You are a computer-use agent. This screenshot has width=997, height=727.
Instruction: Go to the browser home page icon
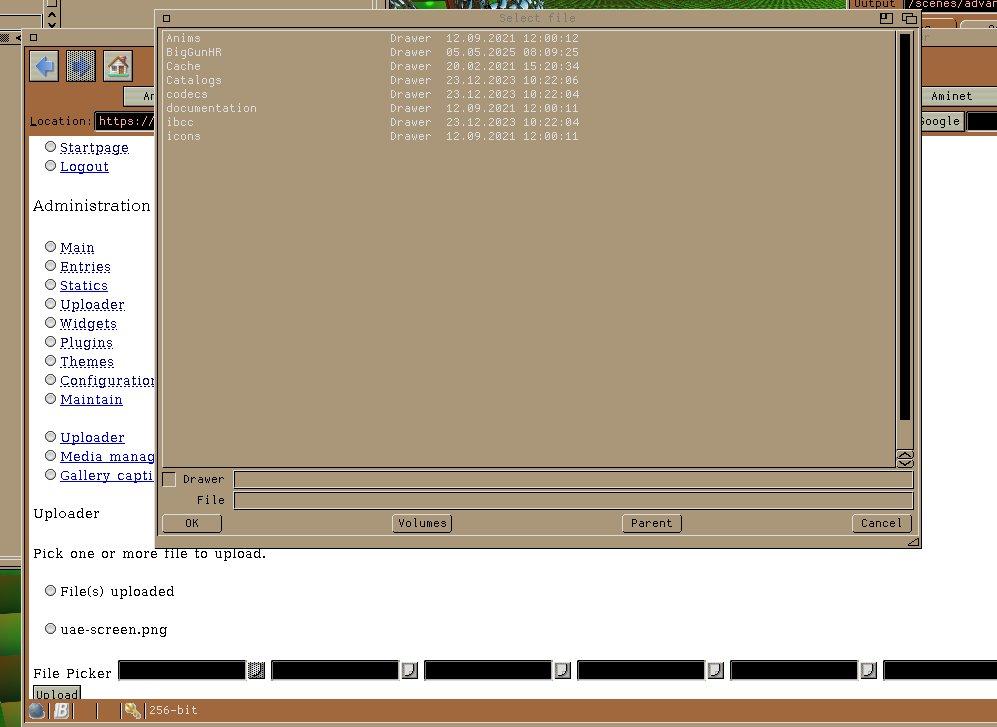click(118, 67)
